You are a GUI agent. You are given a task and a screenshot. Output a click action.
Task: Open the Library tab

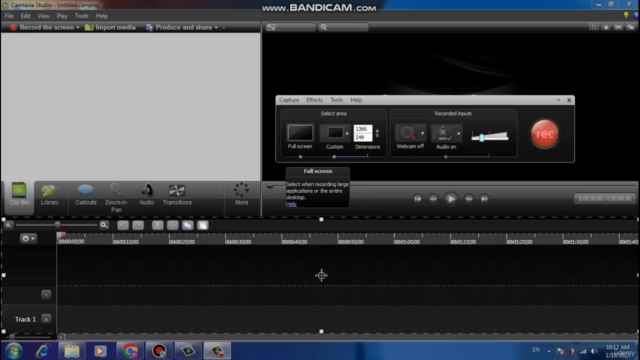50,194
